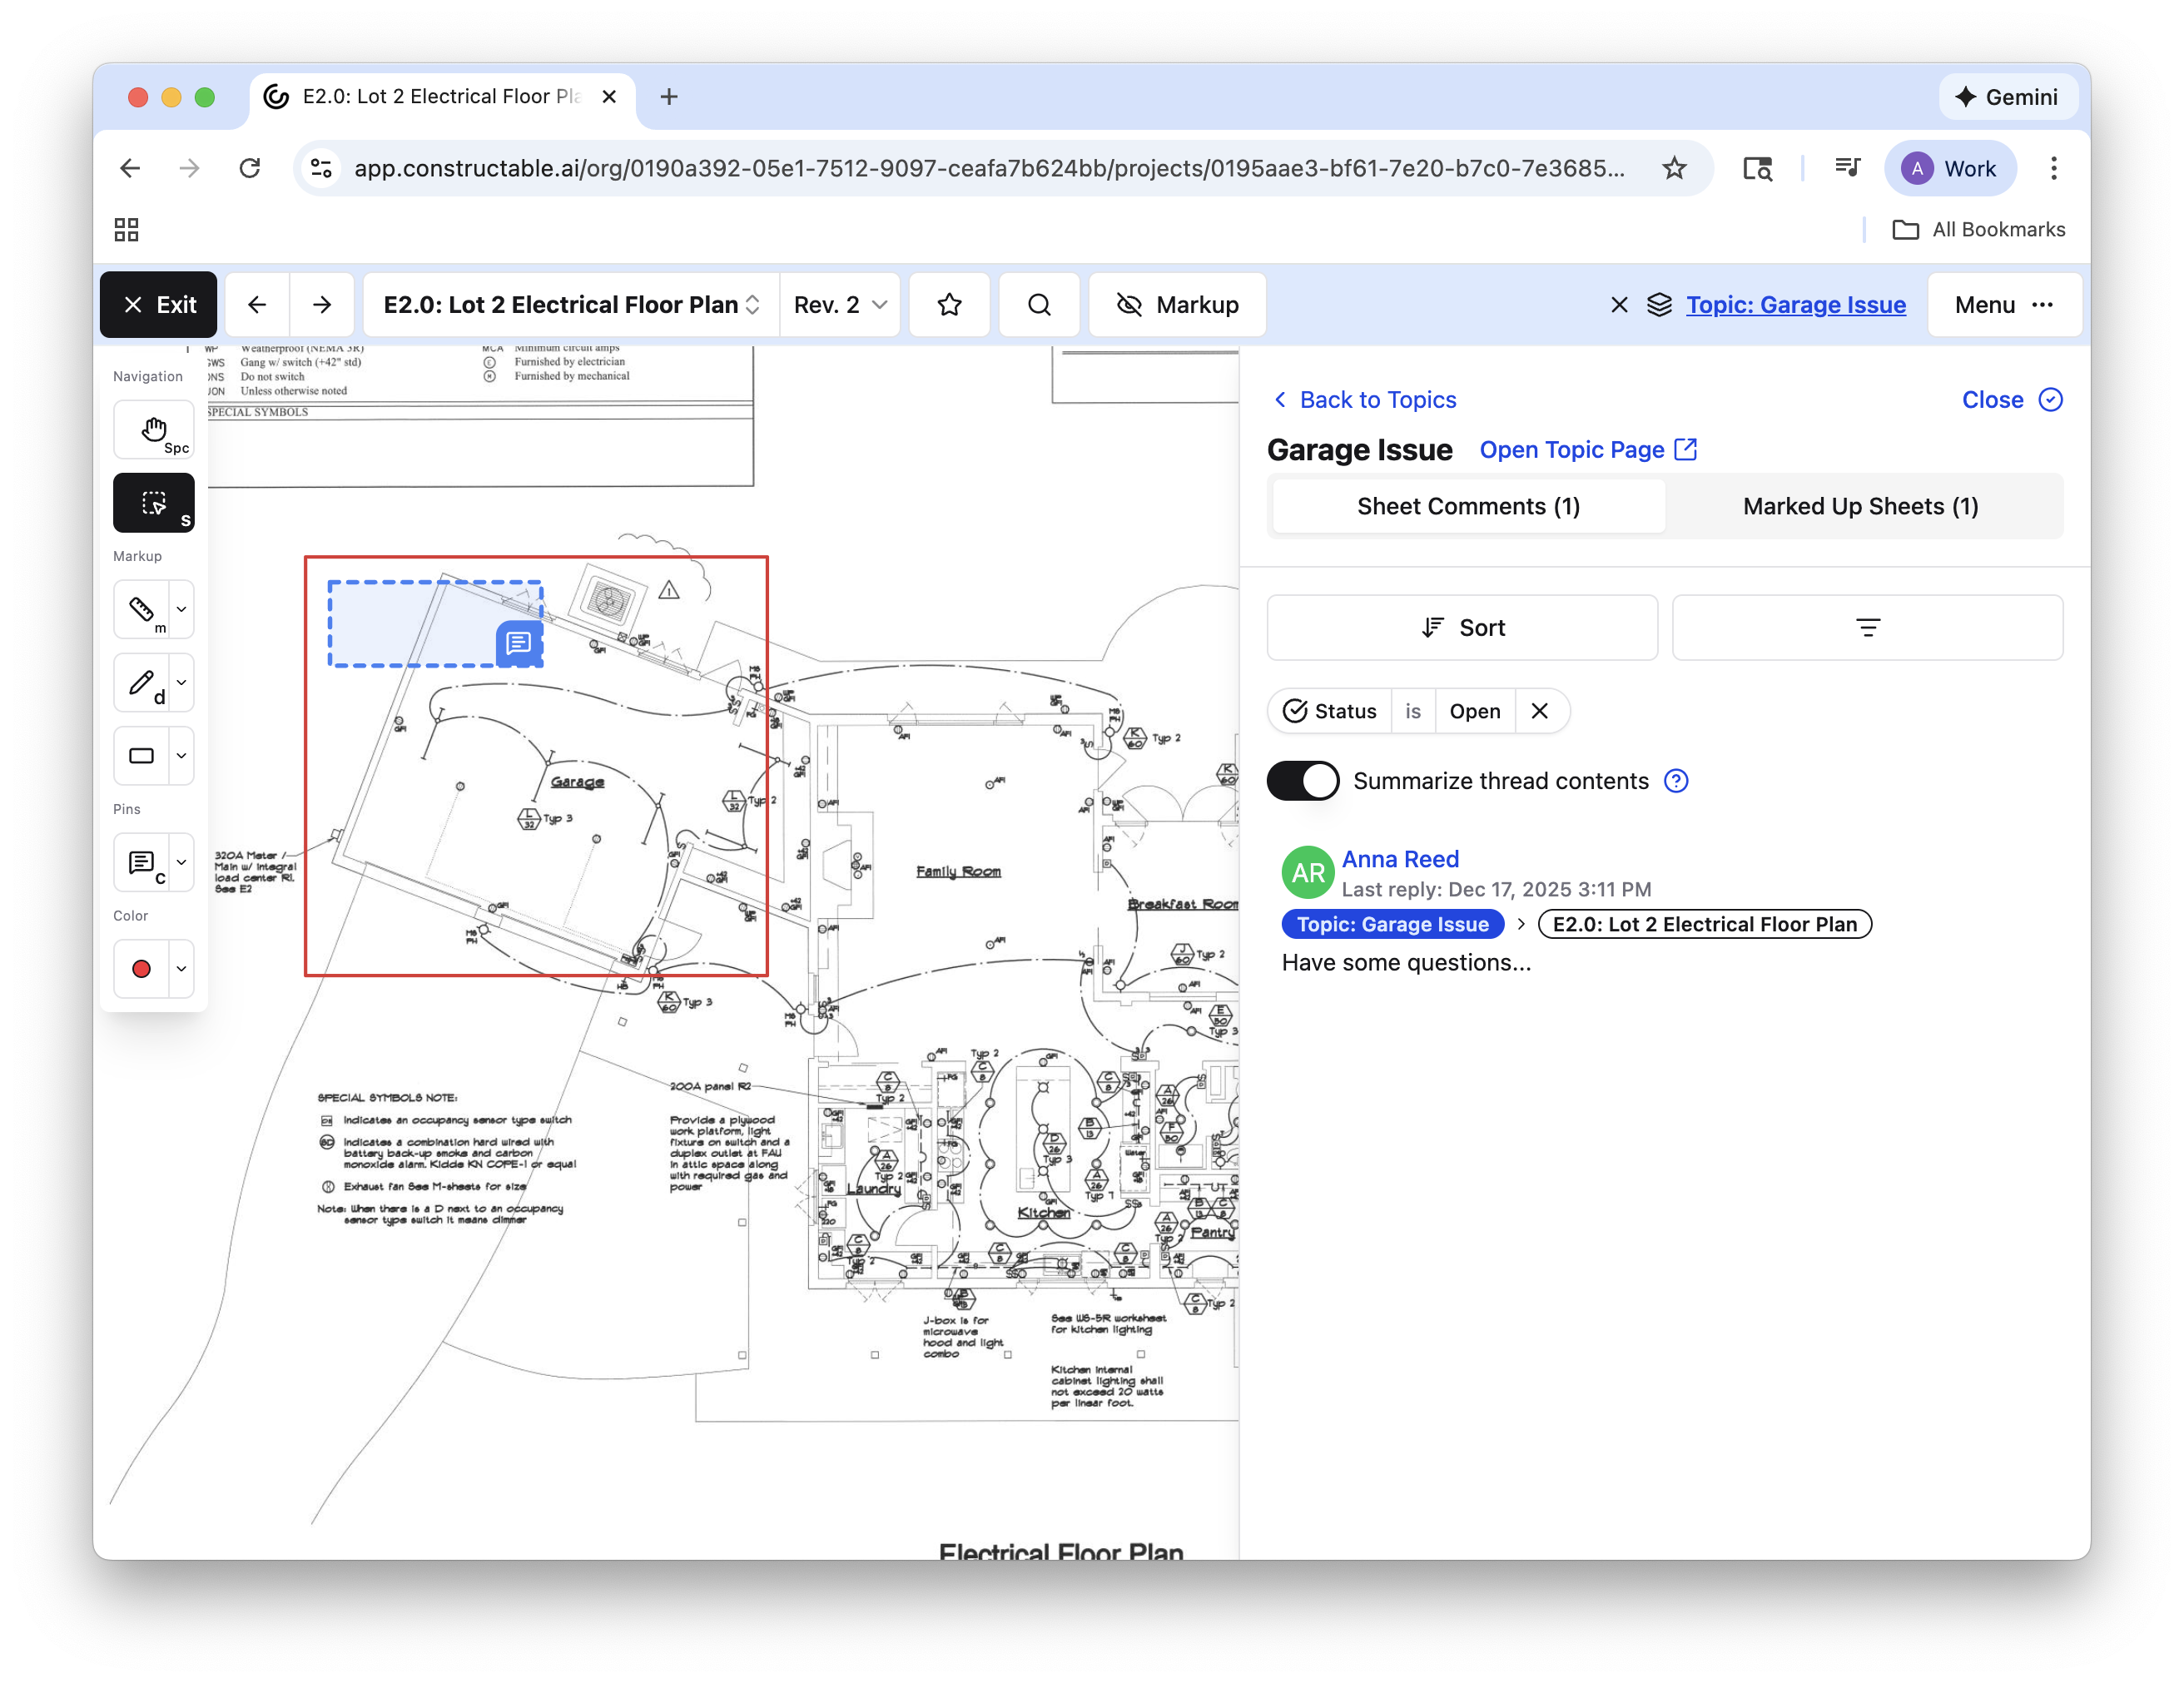Screen dimensions: 2184x1683
Task: Select the red color swatch
Action: click(141, 968)
